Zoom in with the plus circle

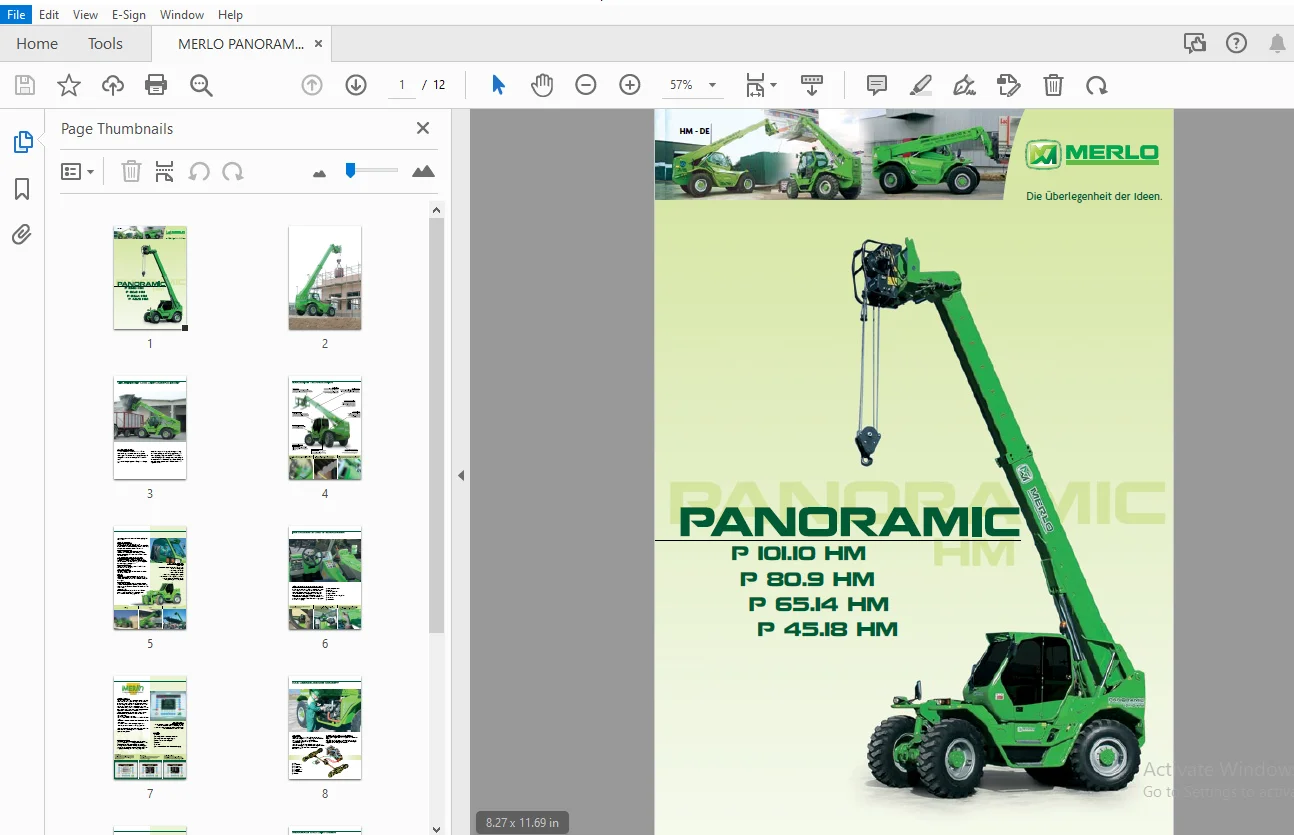point(630,86)
